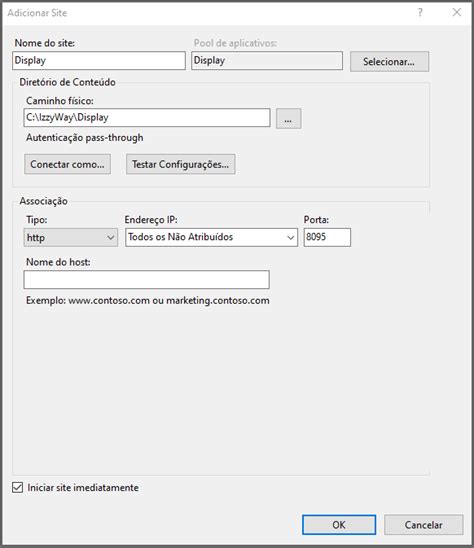This screenshot has height=548, width=474.
Task: Click the Nome do site input field
Action: 99,60
